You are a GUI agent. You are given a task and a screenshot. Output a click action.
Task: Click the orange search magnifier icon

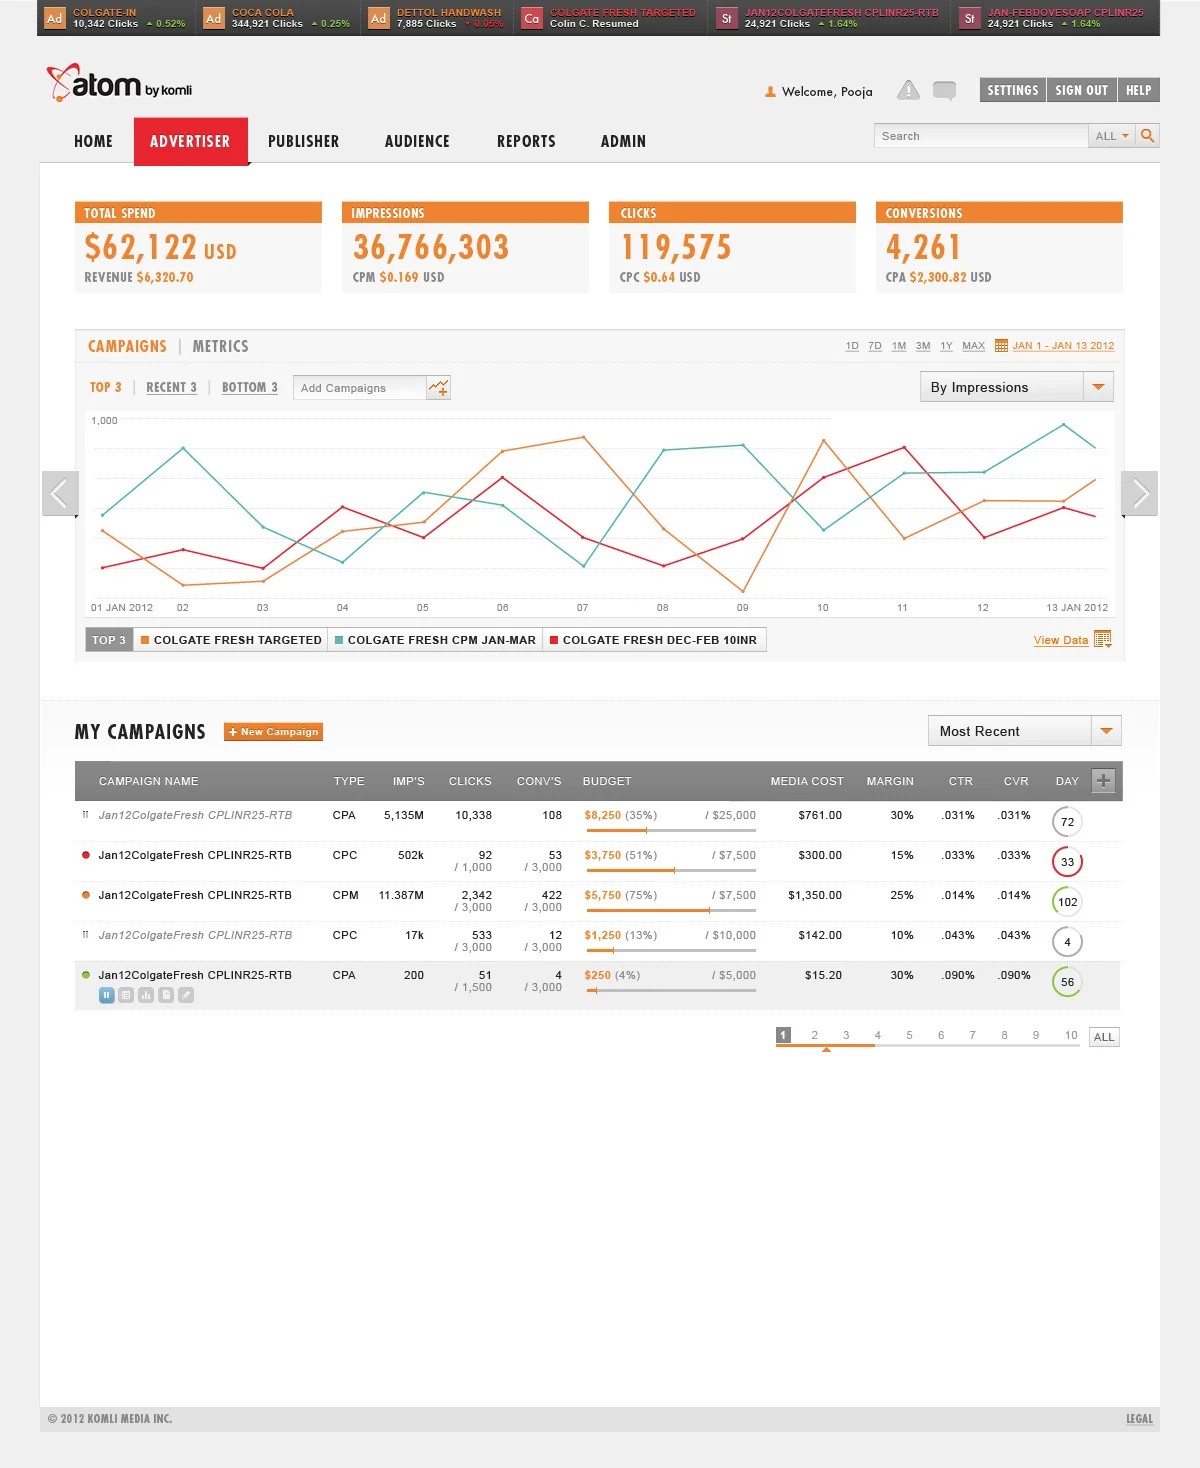click(1147, 136)
